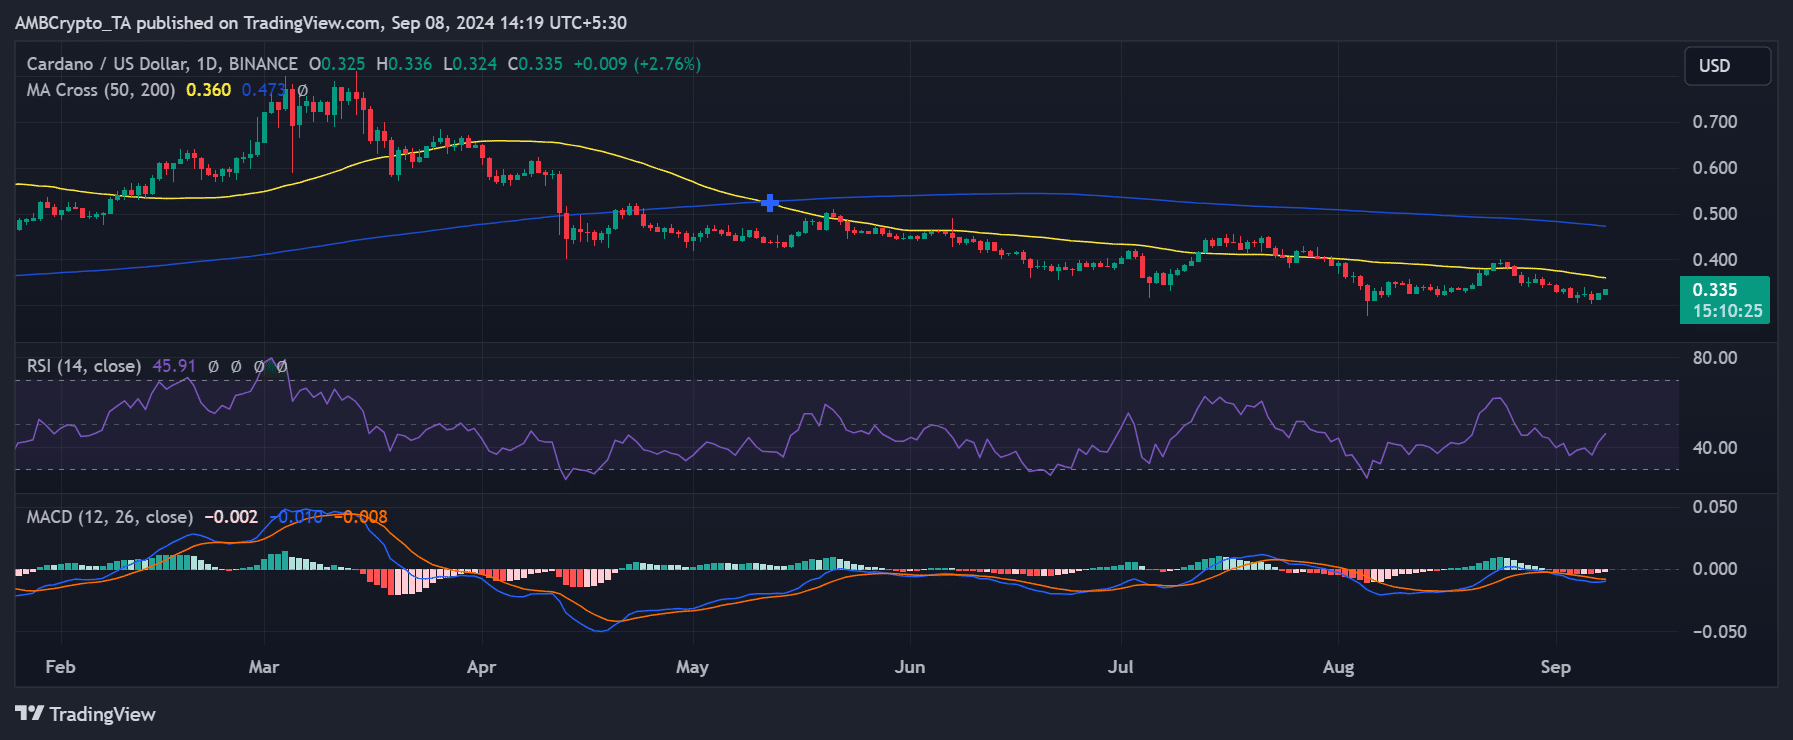Click the 0.500 price axis label
Screen dimensions: 1793x740
point(1715,214)
